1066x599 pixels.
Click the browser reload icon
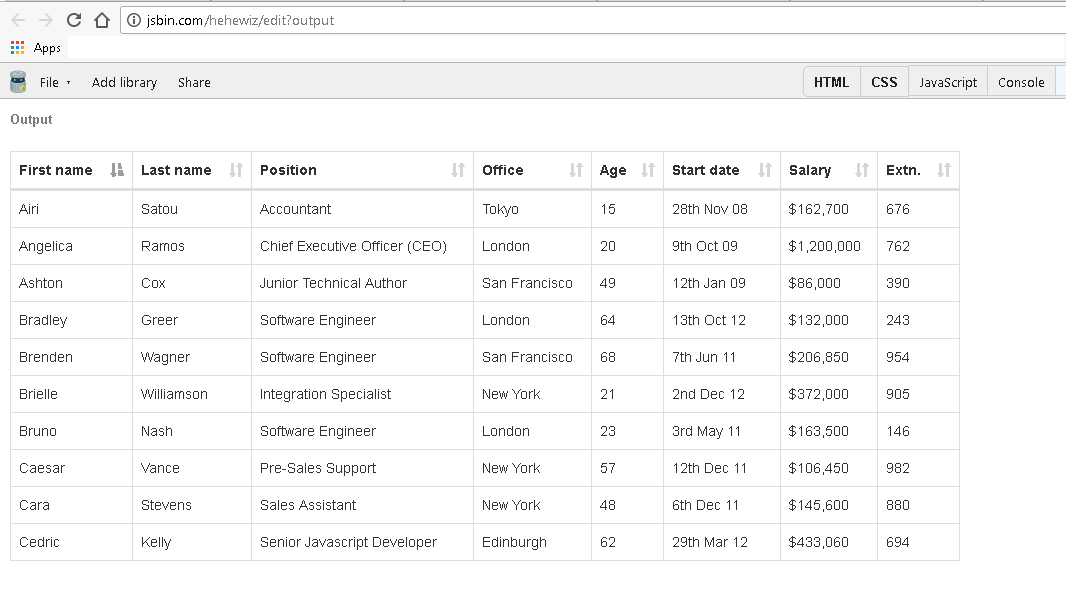pos(73,20)
